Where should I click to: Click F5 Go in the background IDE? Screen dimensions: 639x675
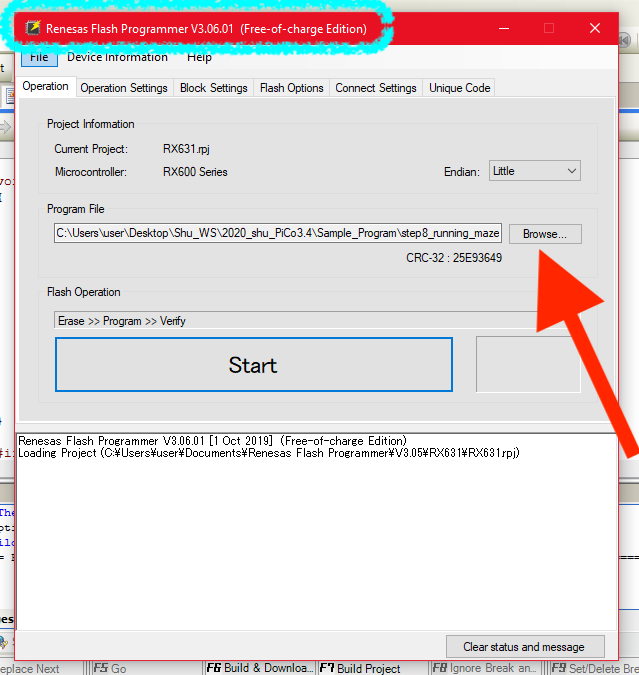tap(110, 668)
